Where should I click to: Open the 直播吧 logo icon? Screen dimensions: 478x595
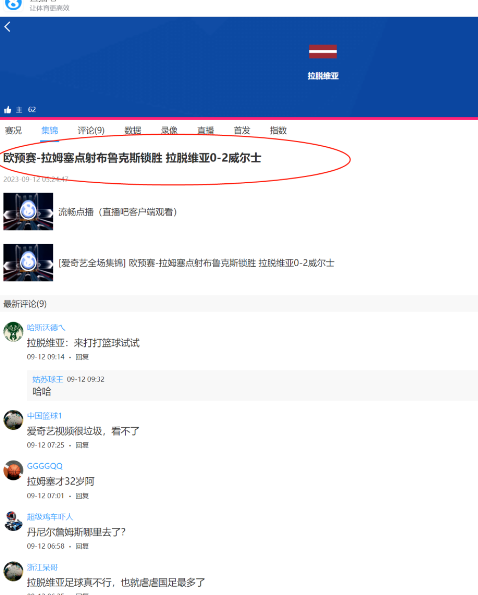(x=13, y=5)
